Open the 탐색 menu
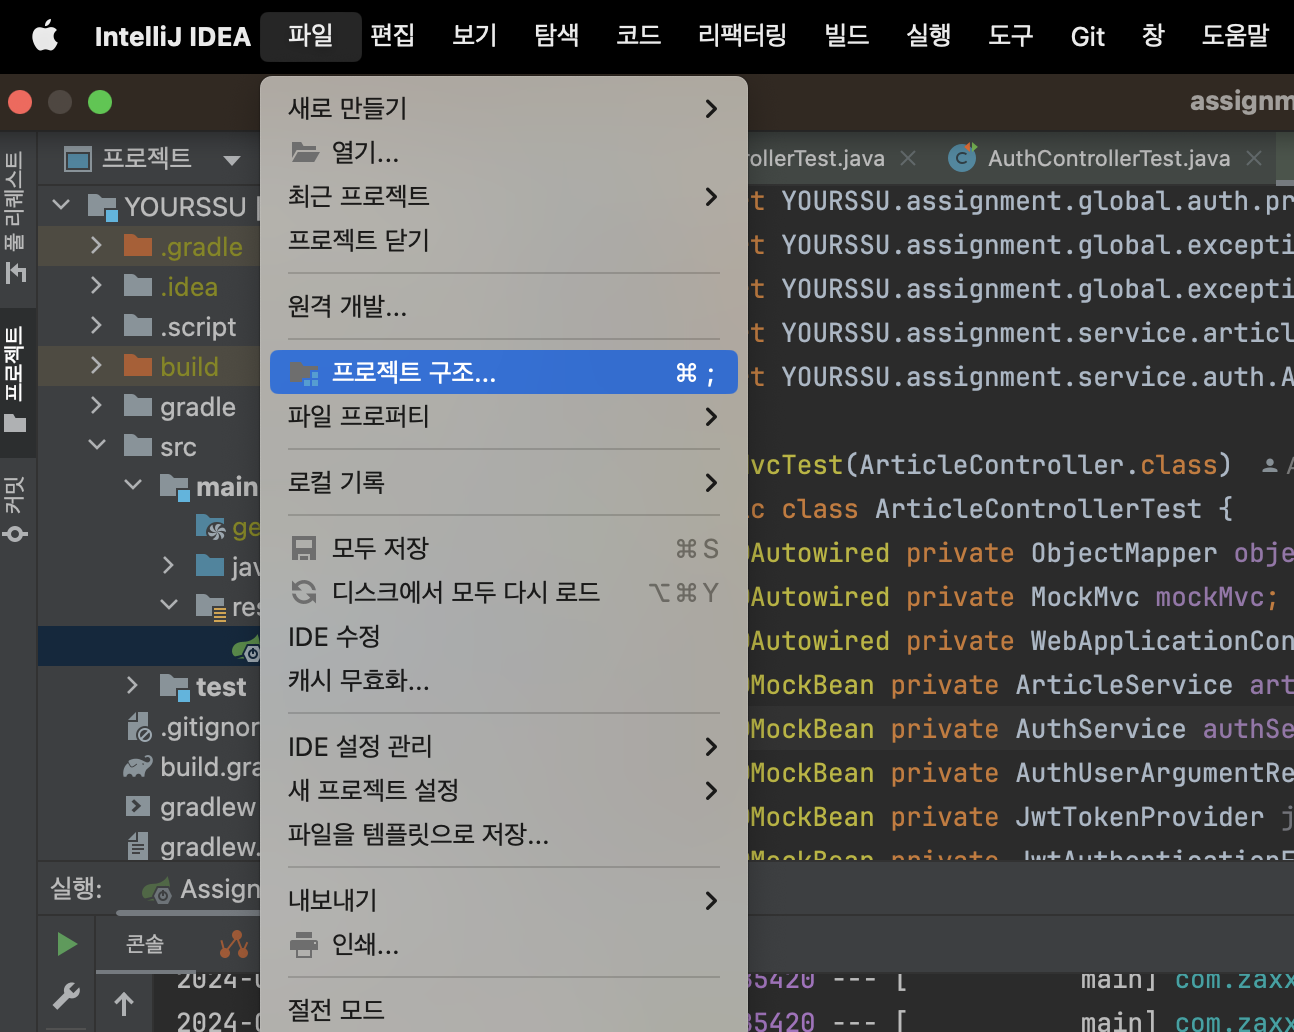Viewport: 1294px width, 1032px height. pos(556,37)
